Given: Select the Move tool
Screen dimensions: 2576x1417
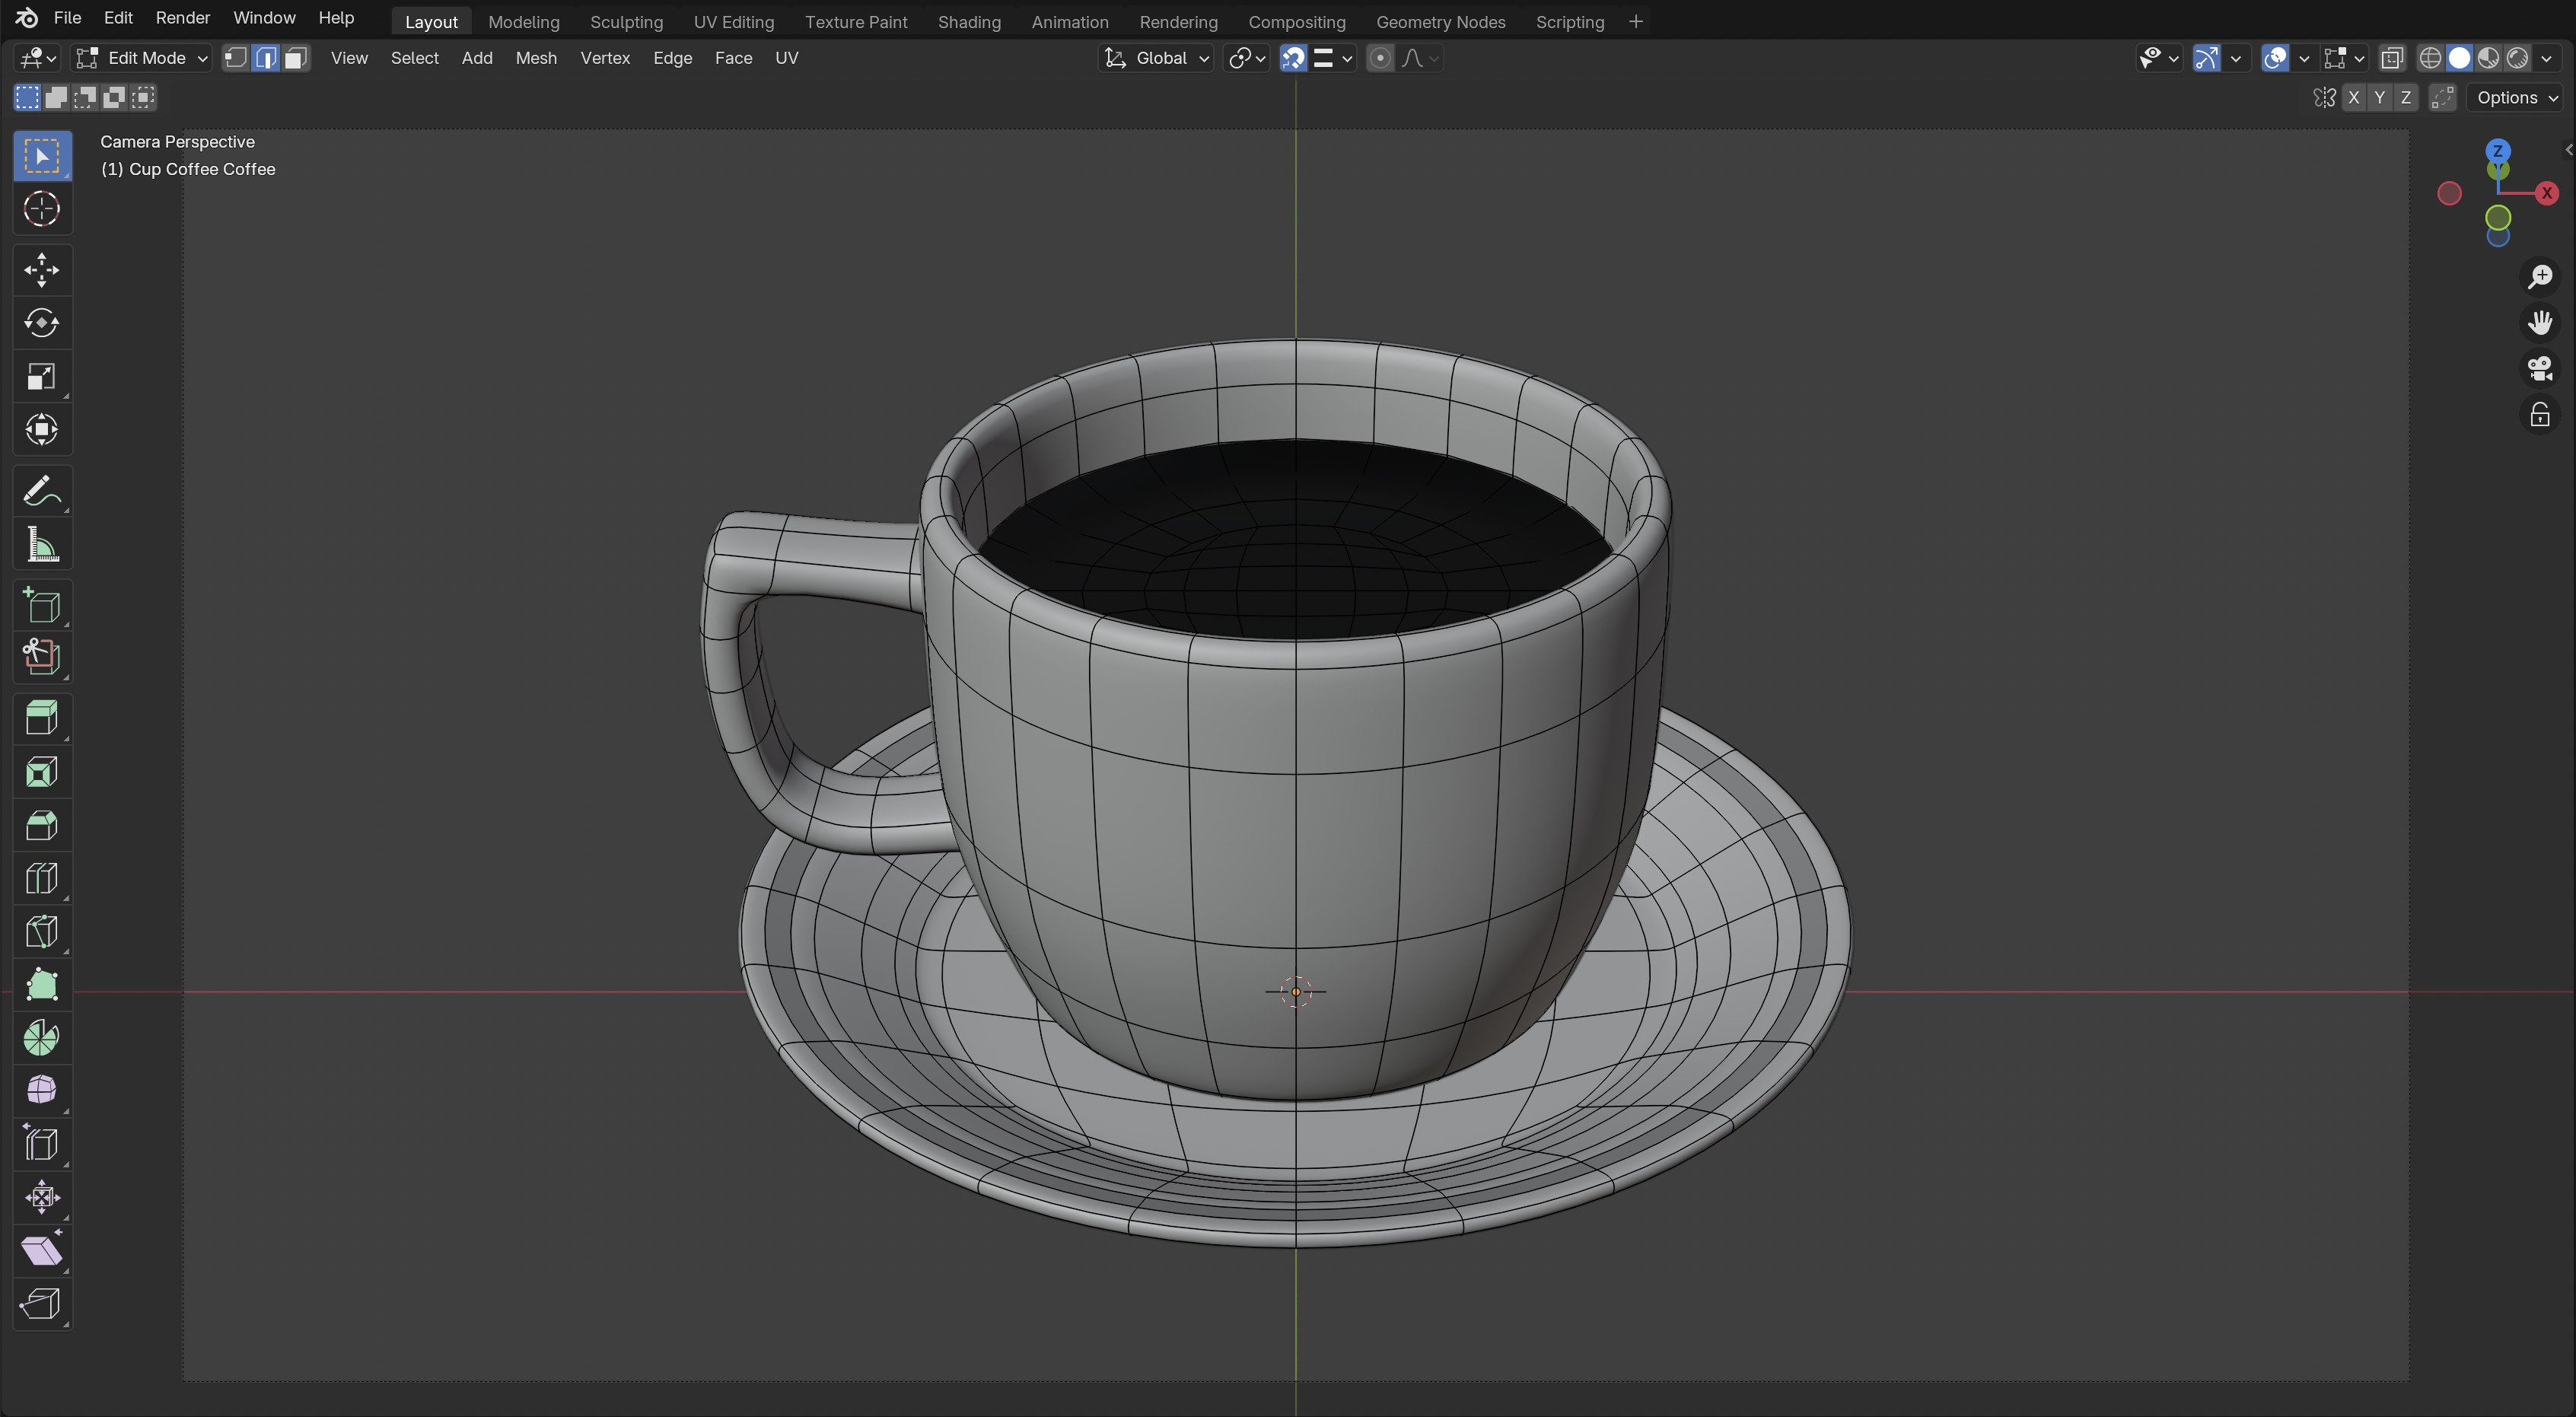Looking at the screenshot, I should 42,270.
